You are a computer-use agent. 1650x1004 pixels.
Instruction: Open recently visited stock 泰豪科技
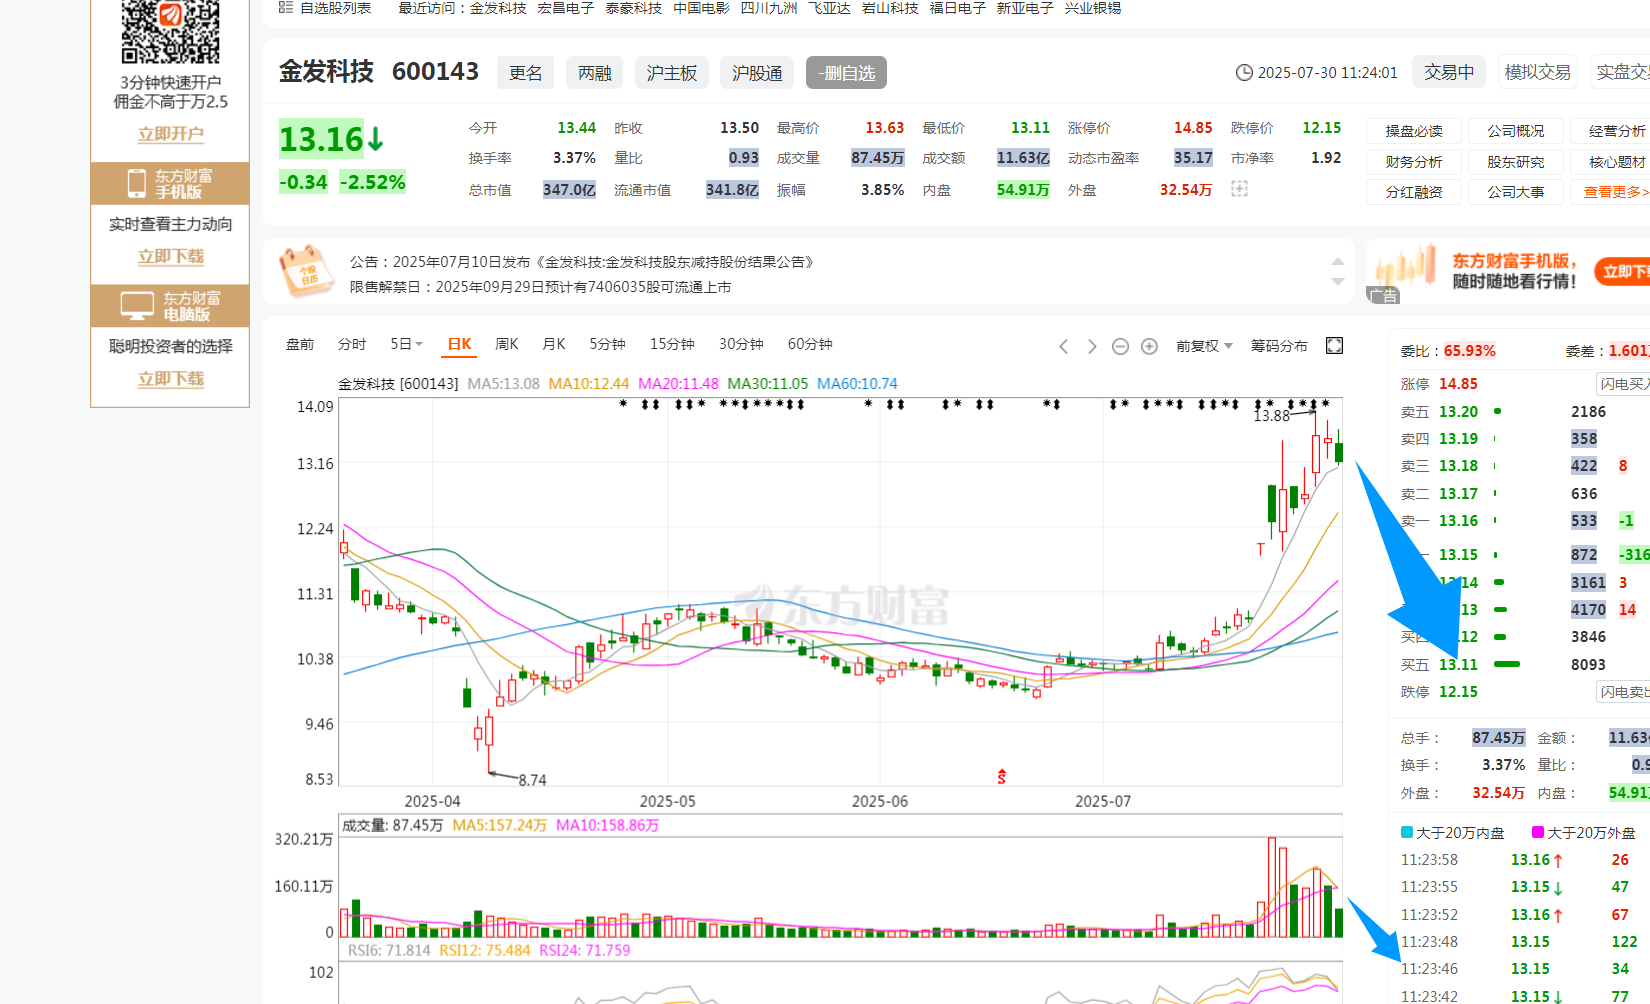click(x=633, y=8)
